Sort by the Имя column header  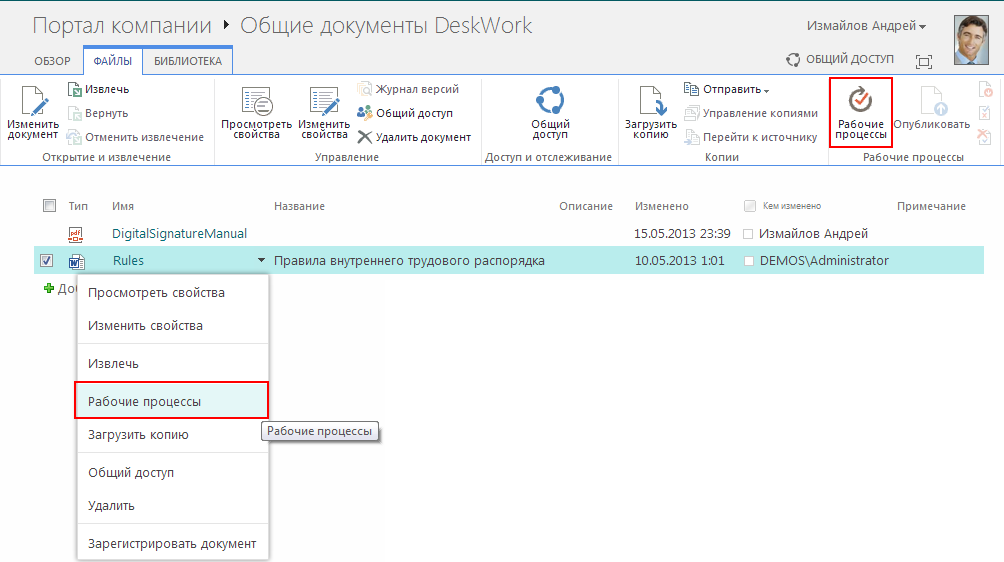coord(123,206)
